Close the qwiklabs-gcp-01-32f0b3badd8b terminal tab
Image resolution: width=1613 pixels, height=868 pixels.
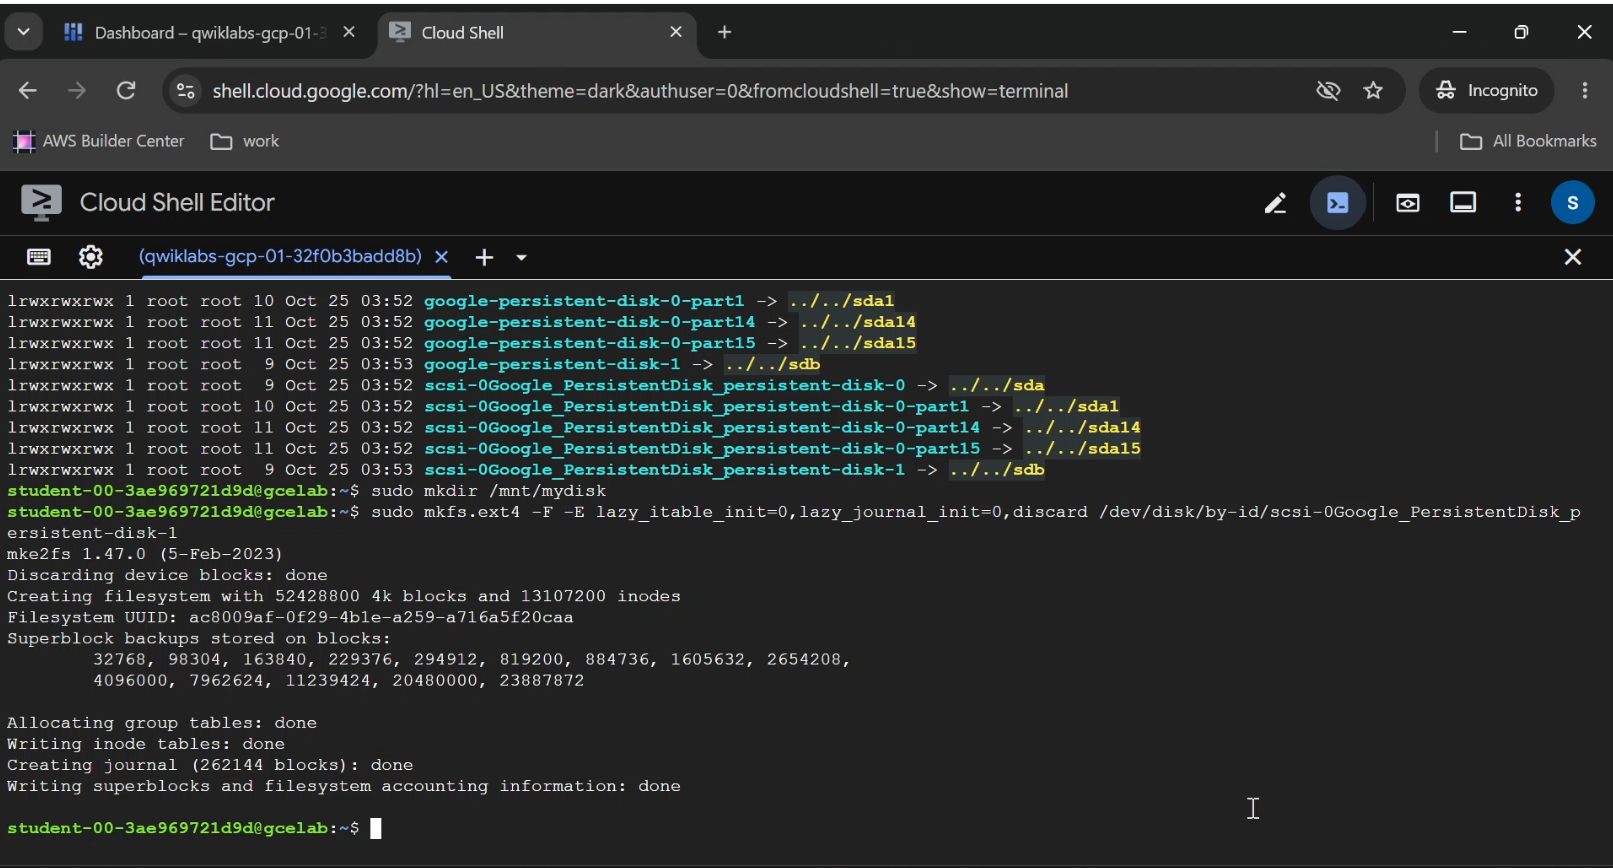point(442,257)
